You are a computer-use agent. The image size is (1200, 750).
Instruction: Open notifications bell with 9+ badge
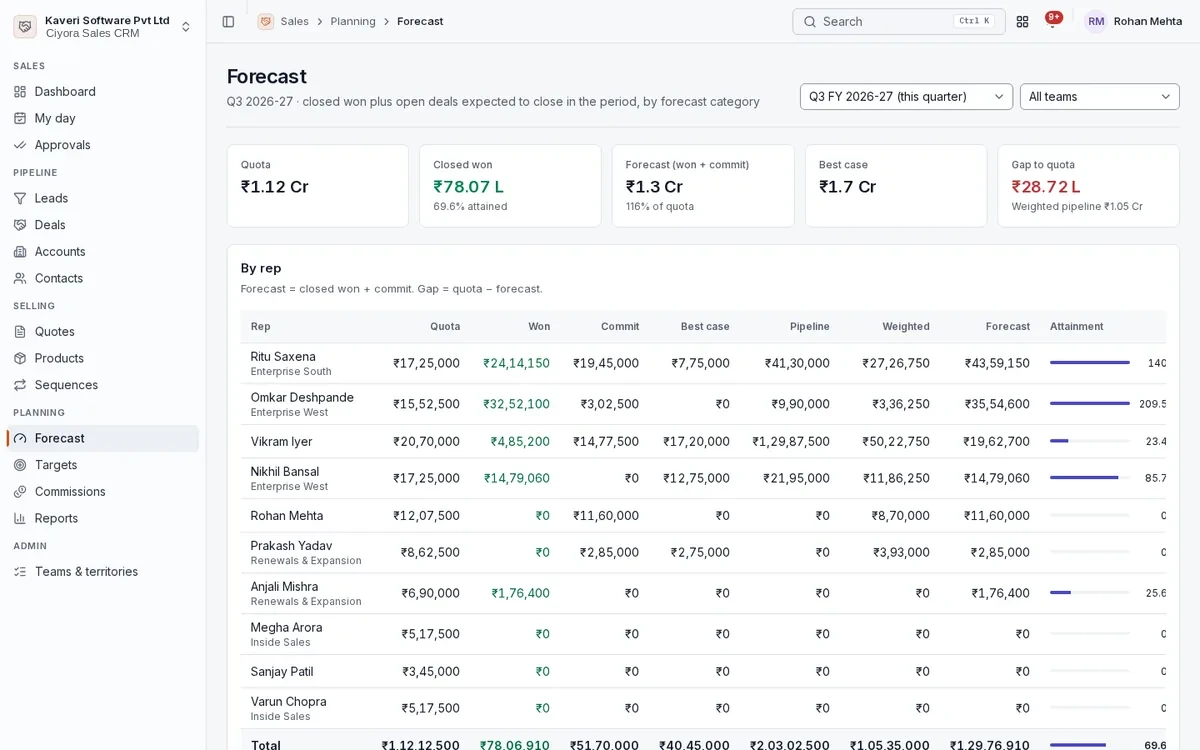(x=1052, y=21)
